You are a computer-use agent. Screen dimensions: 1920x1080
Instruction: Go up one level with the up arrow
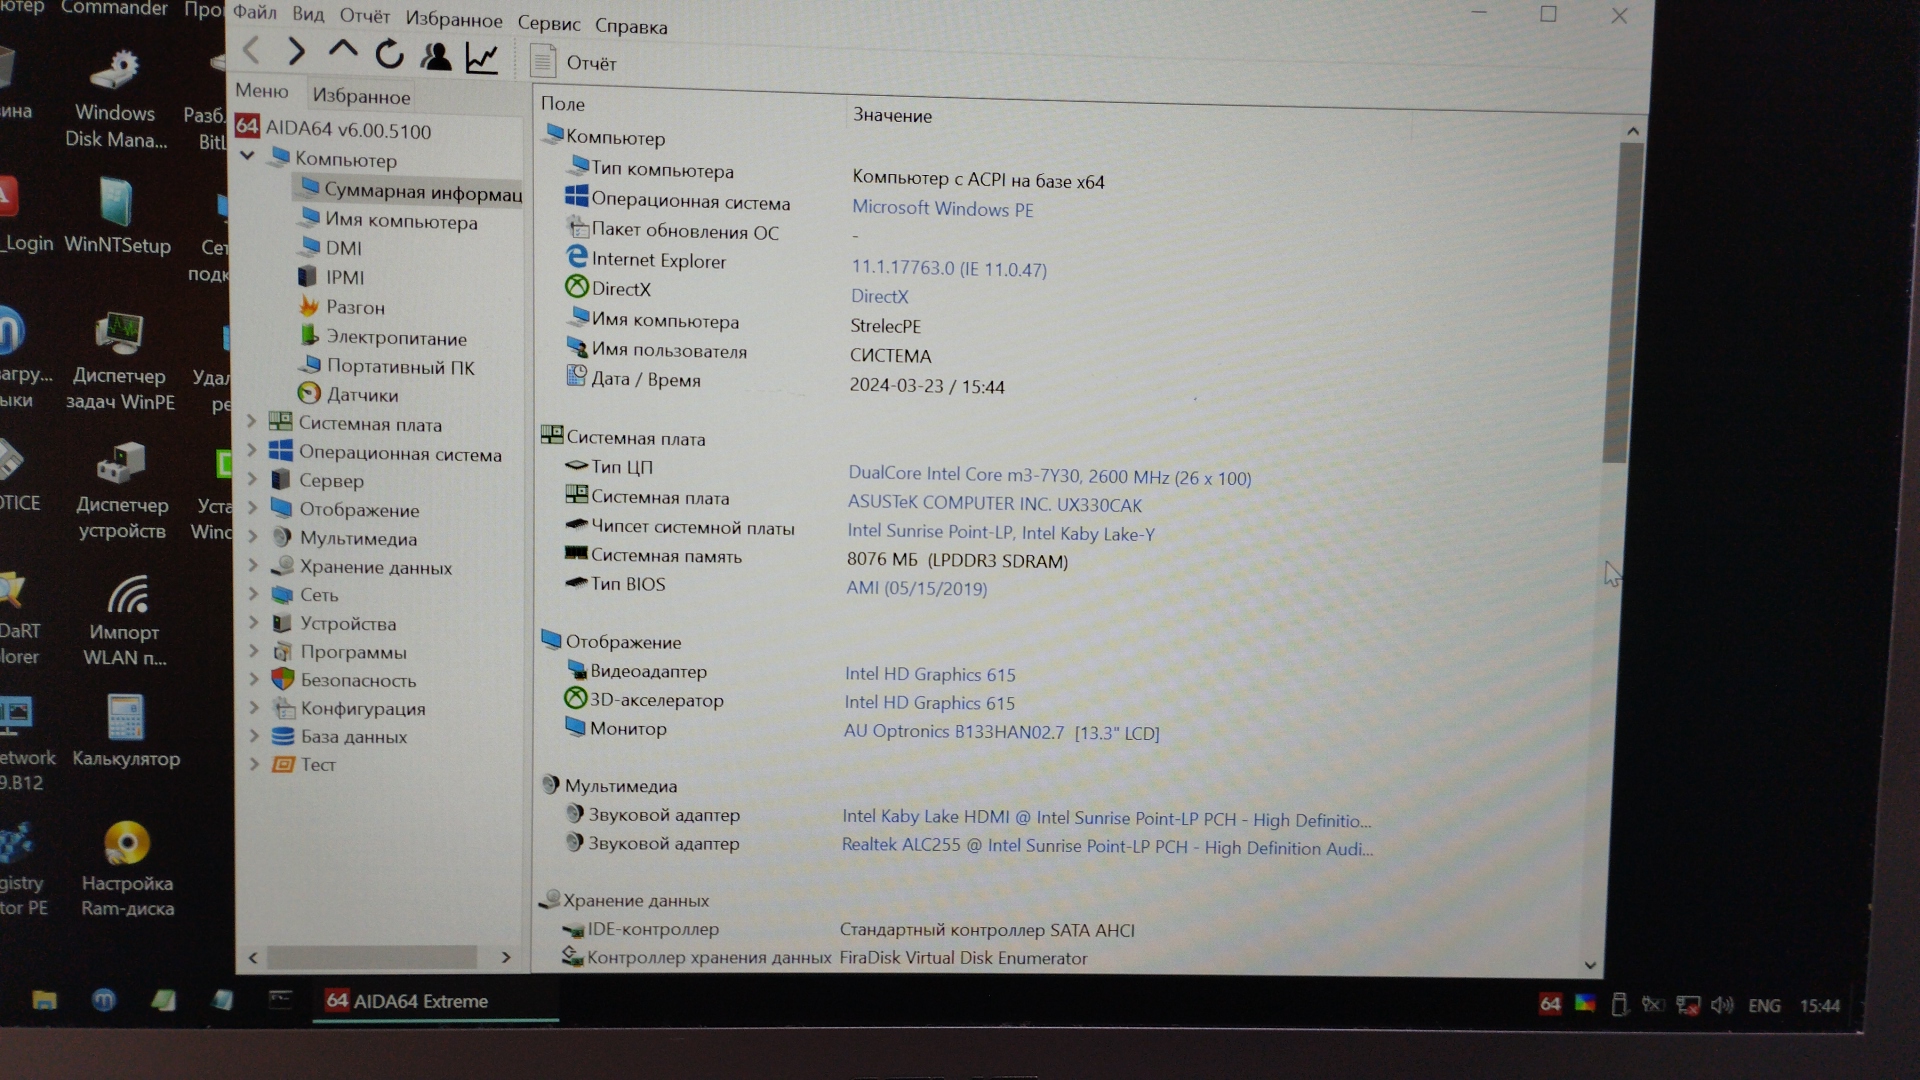tap(343, 49)
